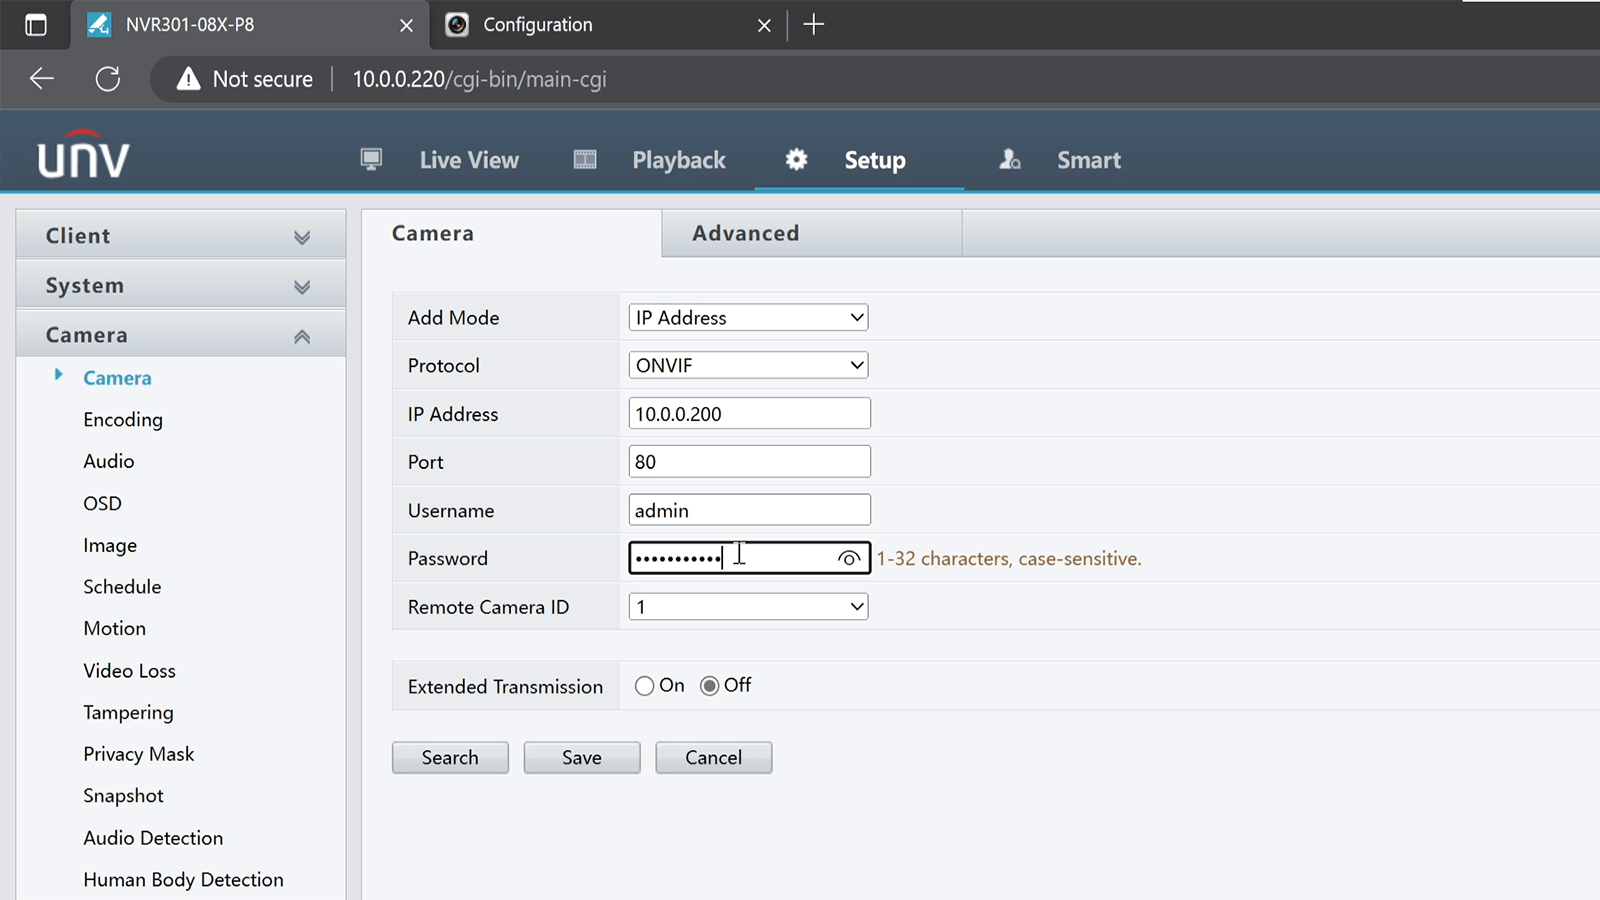The image size is (1600, 900).
Task: Click the Search button
Action: tap(450, 757)
